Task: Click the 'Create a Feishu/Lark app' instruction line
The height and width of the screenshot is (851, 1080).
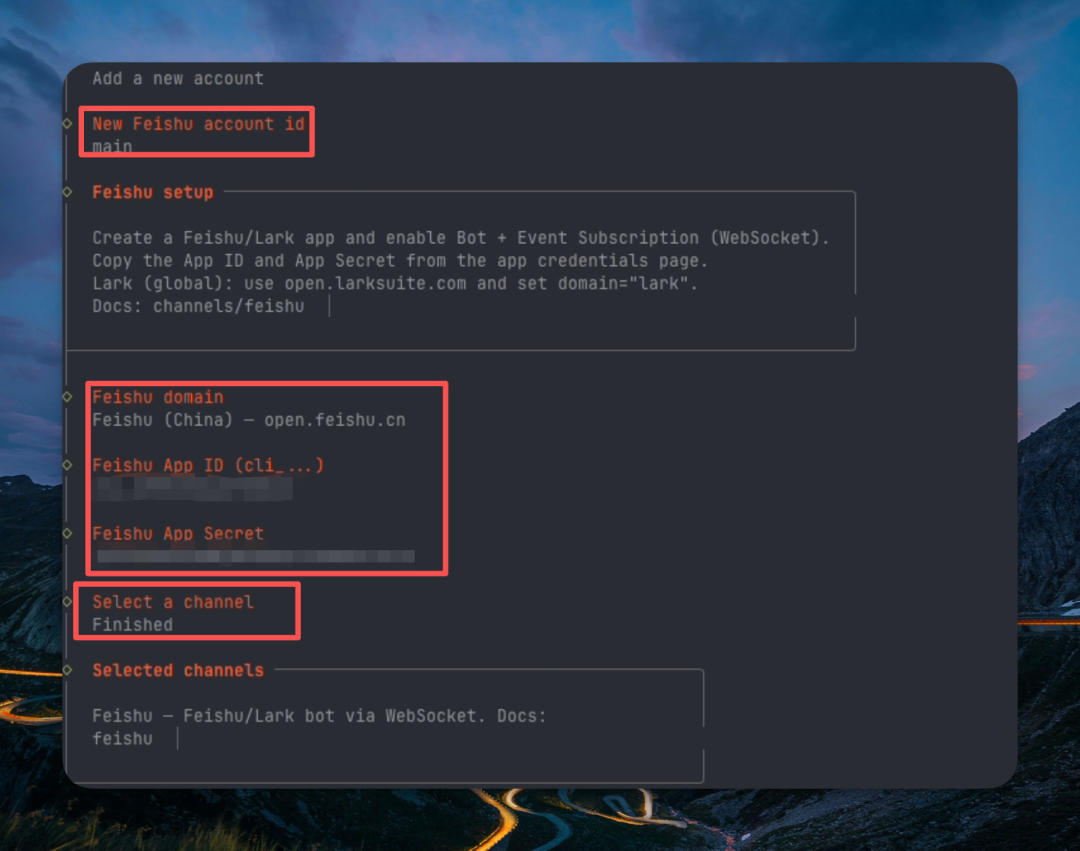Action: pos(461,238)
